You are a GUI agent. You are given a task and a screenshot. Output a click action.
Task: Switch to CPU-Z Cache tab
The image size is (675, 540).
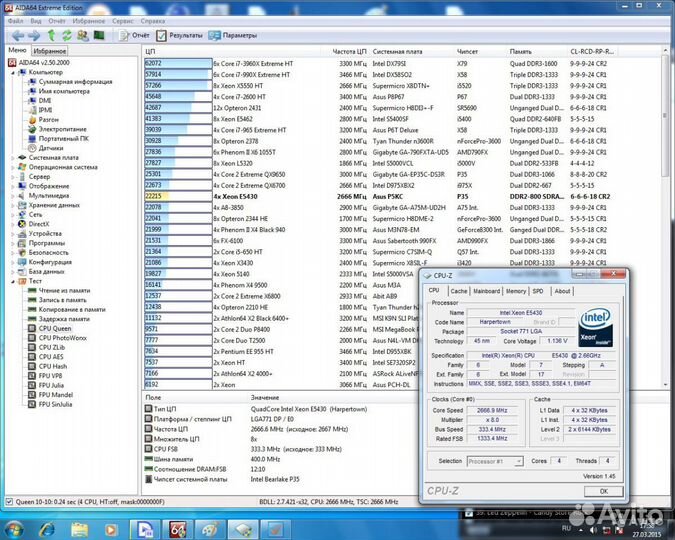click(458, 291)
